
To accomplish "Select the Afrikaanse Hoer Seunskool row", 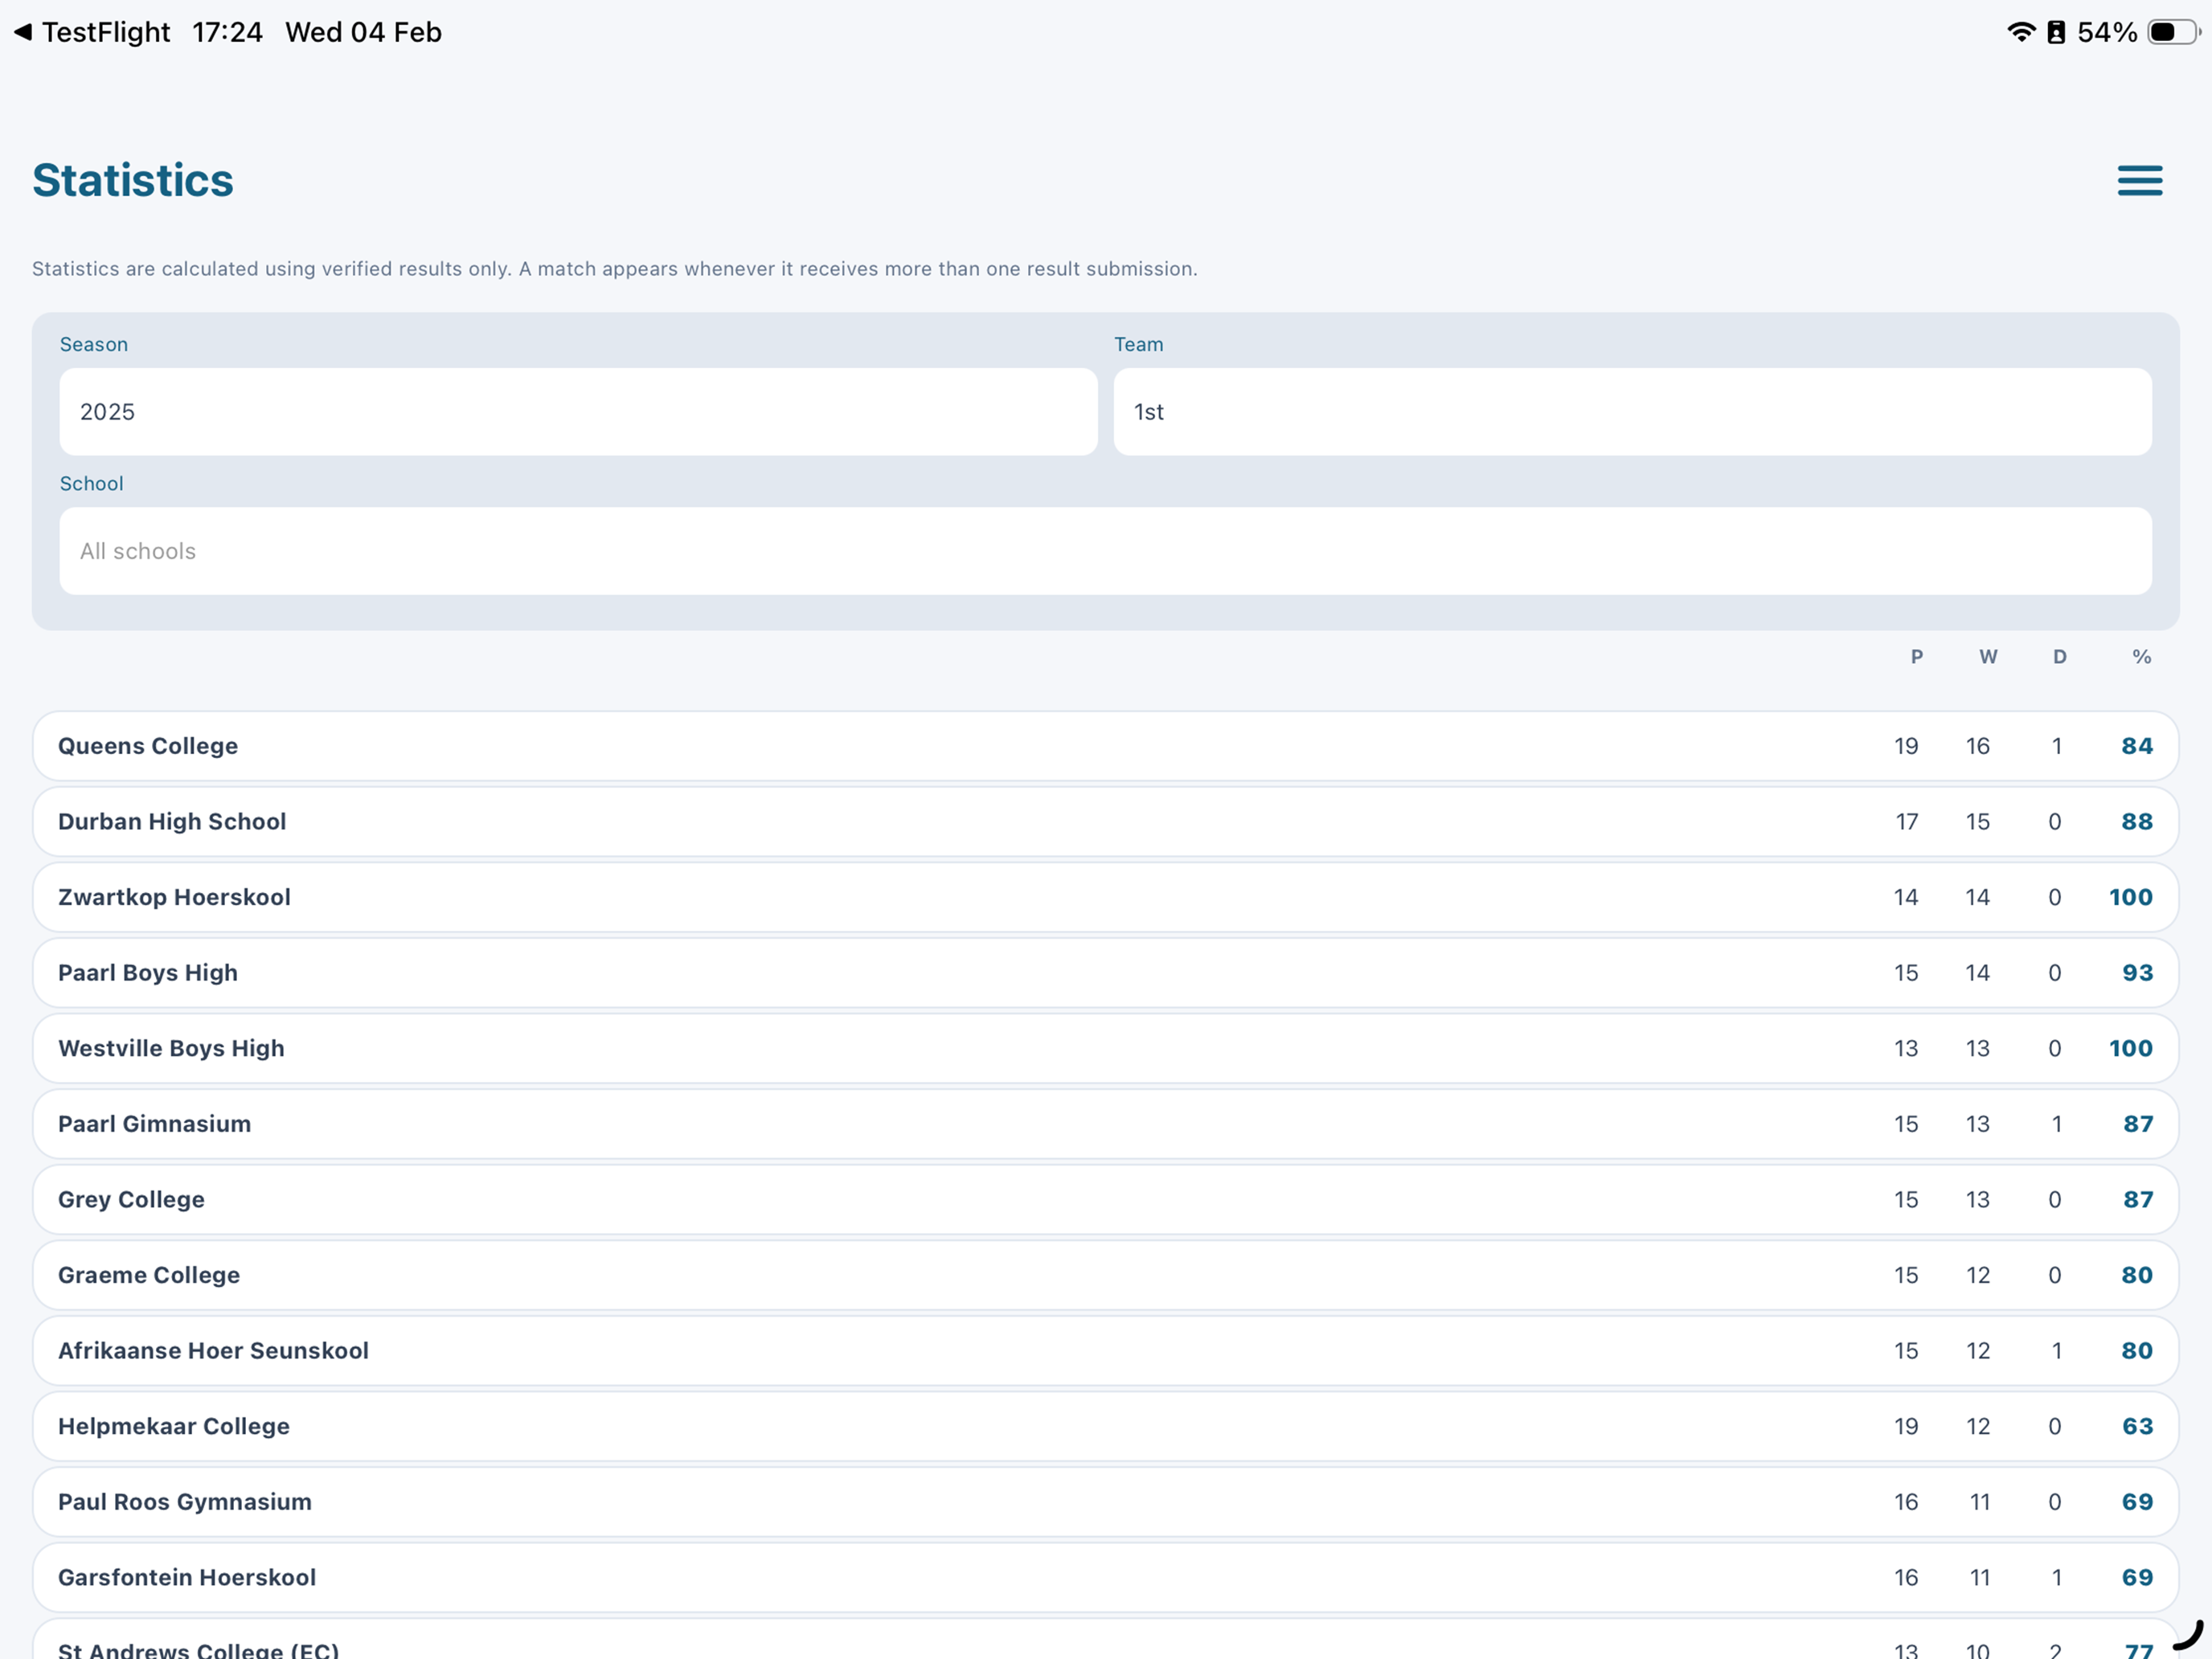I will (x=1105, y=1351).
